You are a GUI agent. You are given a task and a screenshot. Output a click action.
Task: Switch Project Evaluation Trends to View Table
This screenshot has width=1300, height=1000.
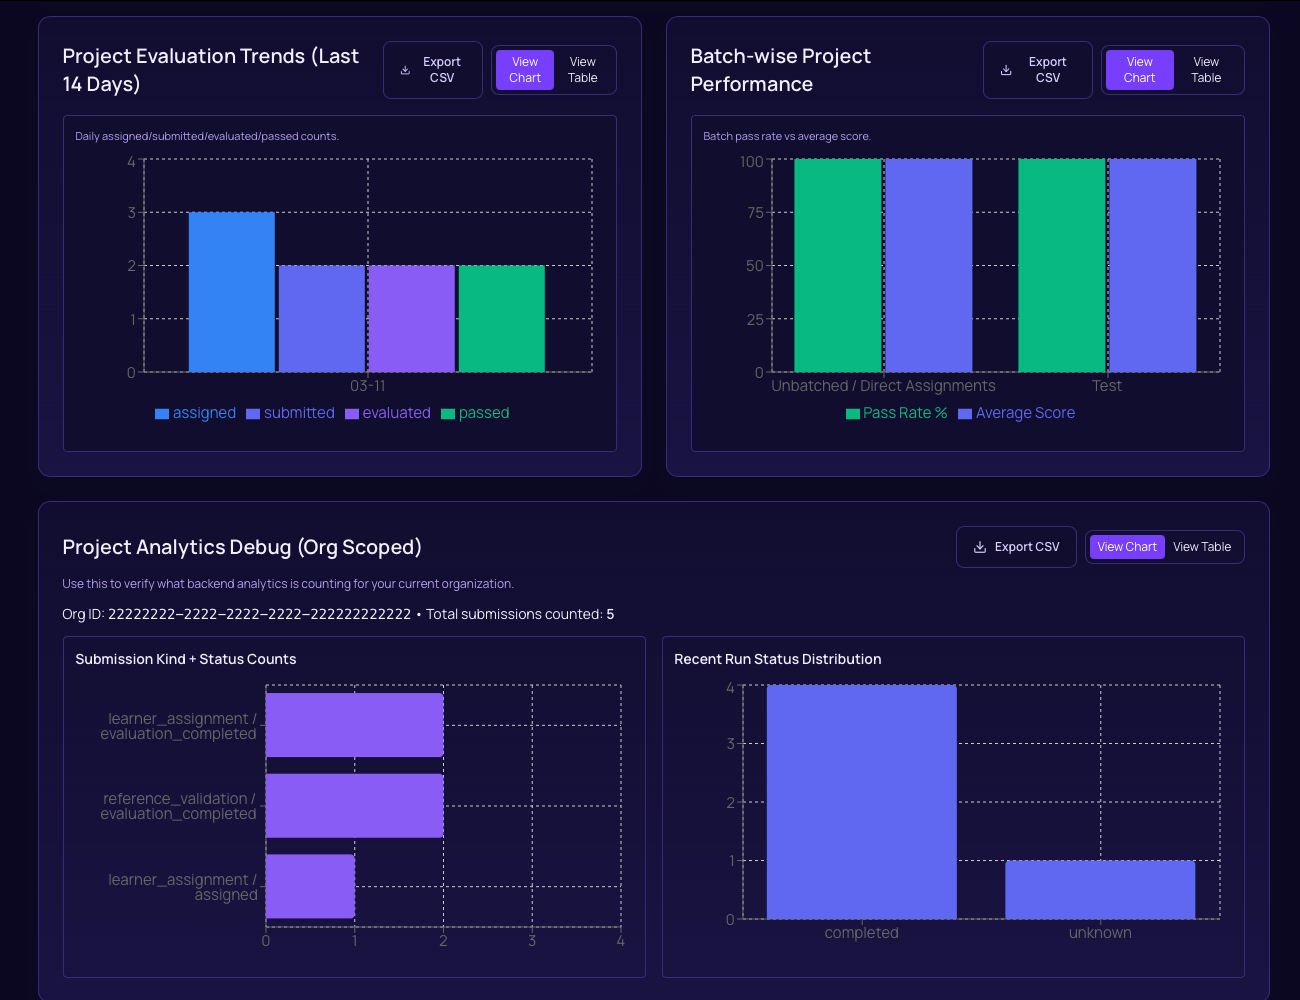click(x=582, y=69)
